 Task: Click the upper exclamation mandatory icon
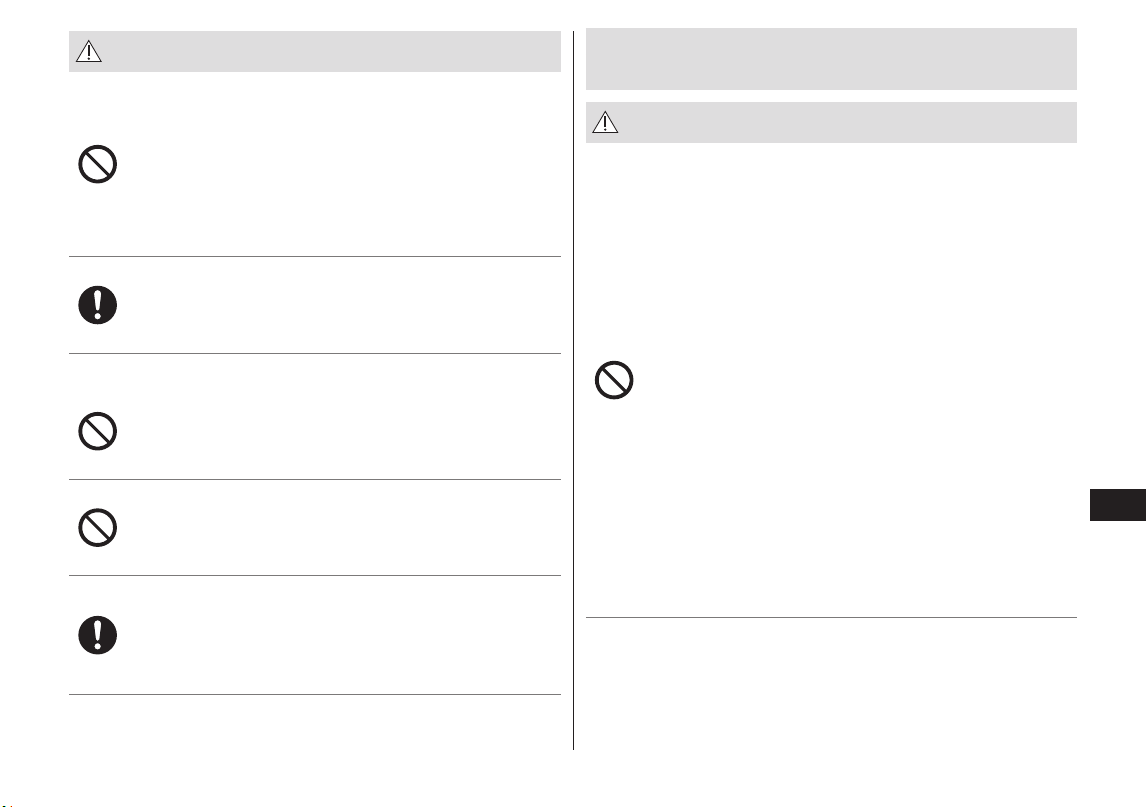(x=97, y=305)
